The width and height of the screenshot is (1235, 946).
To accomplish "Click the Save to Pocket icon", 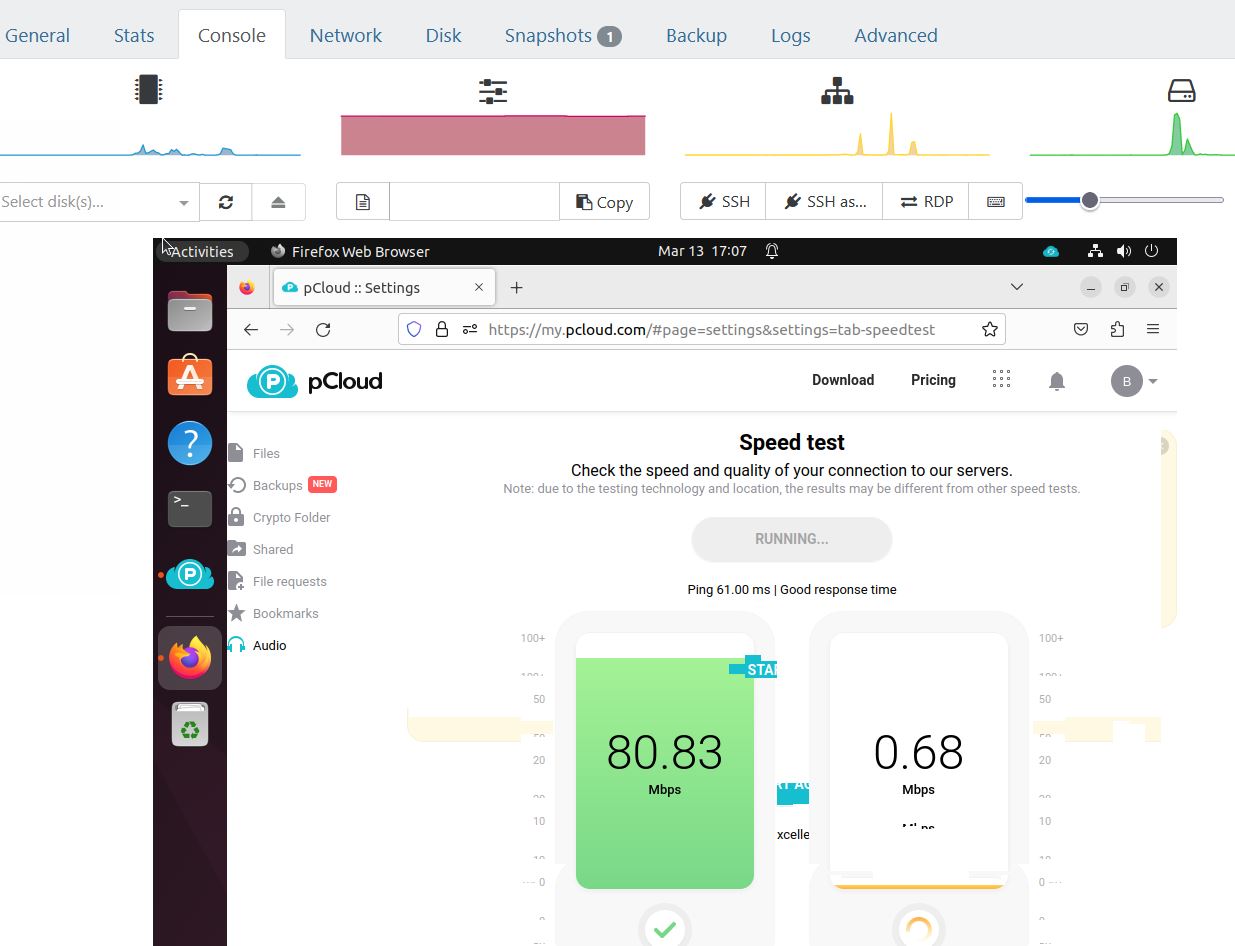I will 1081,329.
